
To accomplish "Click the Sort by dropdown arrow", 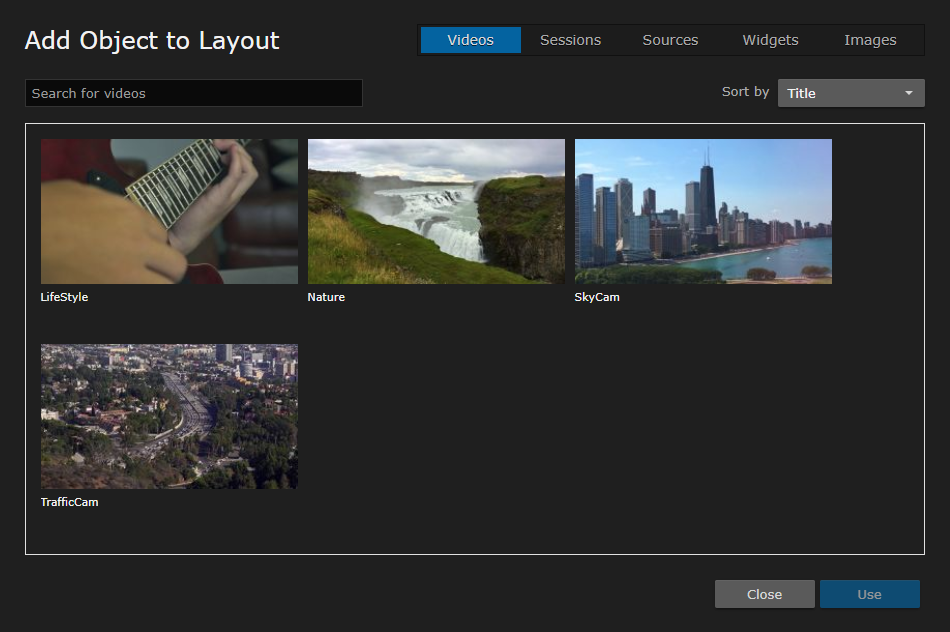I will point(910,92).
